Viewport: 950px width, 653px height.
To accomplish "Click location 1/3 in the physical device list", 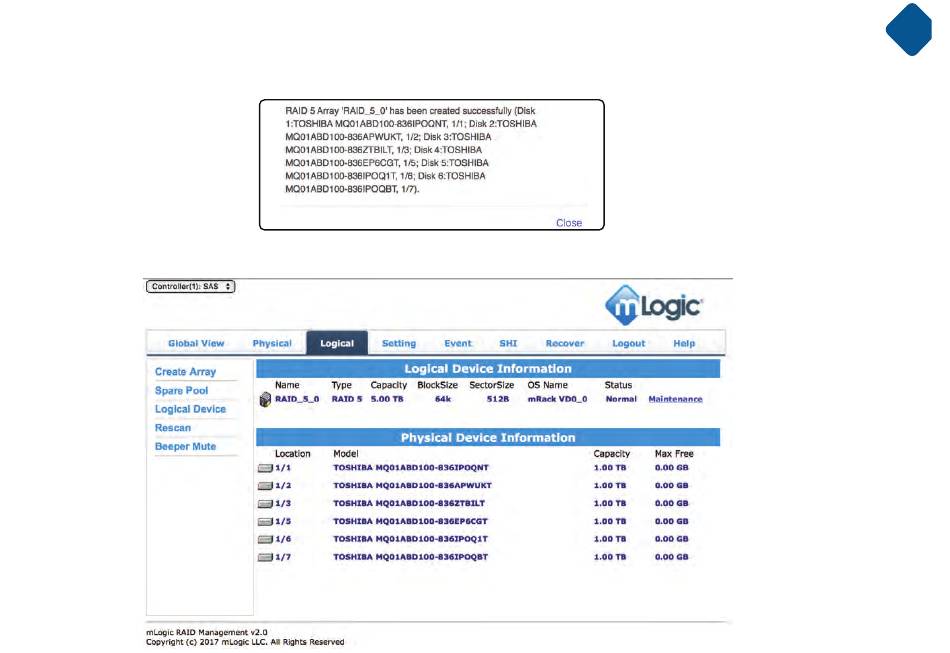I will (x=283, y=503).
